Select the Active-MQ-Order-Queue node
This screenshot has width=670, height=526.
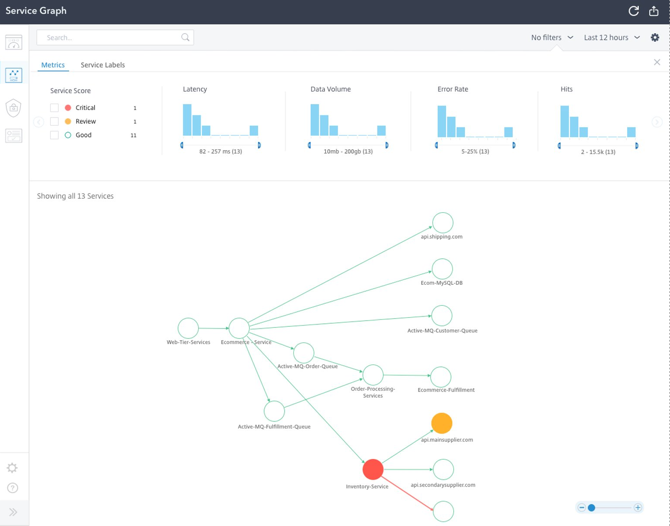point(304,353)
